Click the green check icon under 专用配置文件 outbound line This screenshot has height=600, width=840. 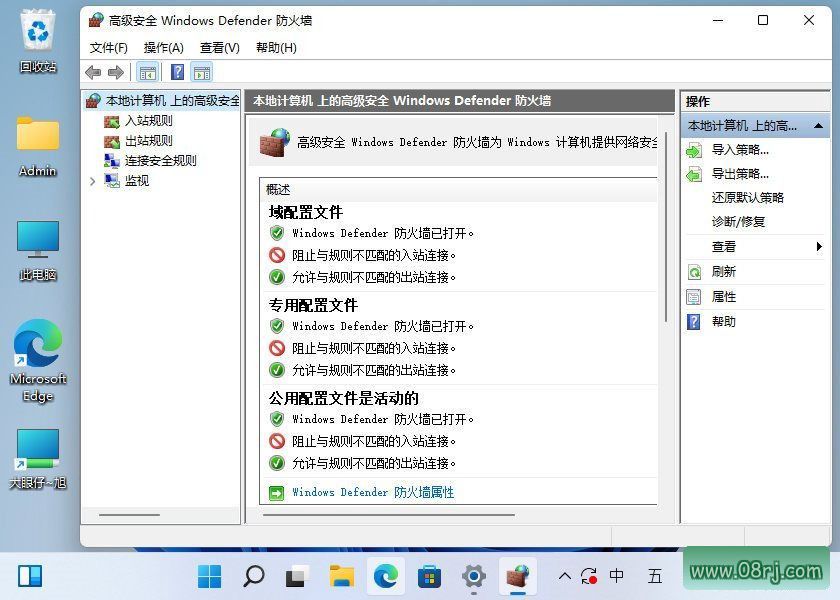coord(277,370)
